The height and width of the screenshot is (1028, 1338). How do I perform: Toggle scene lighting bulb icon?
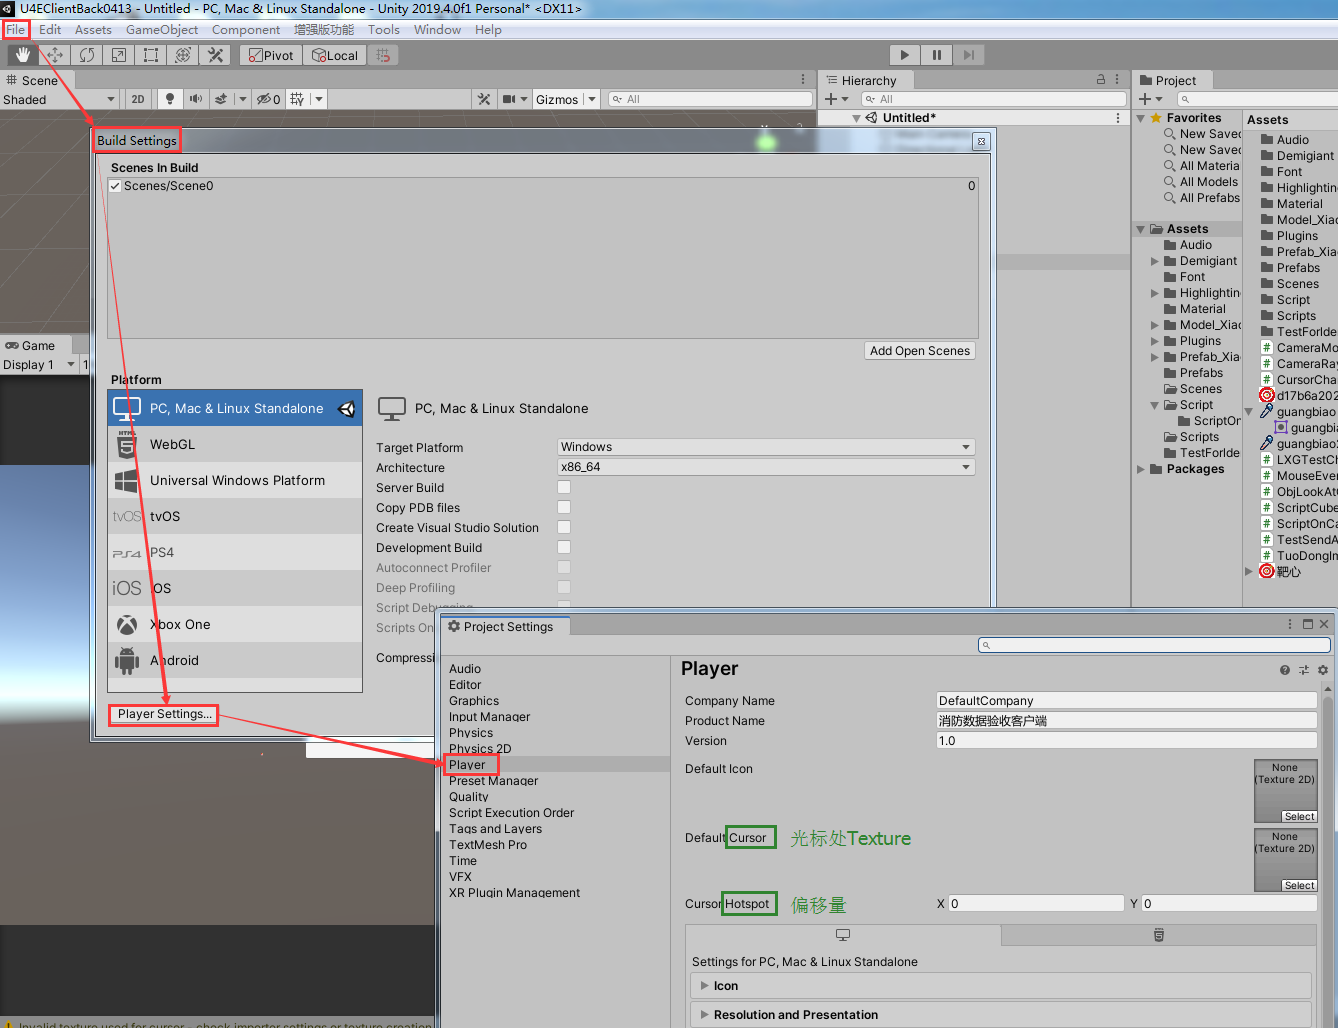point(170,99)
